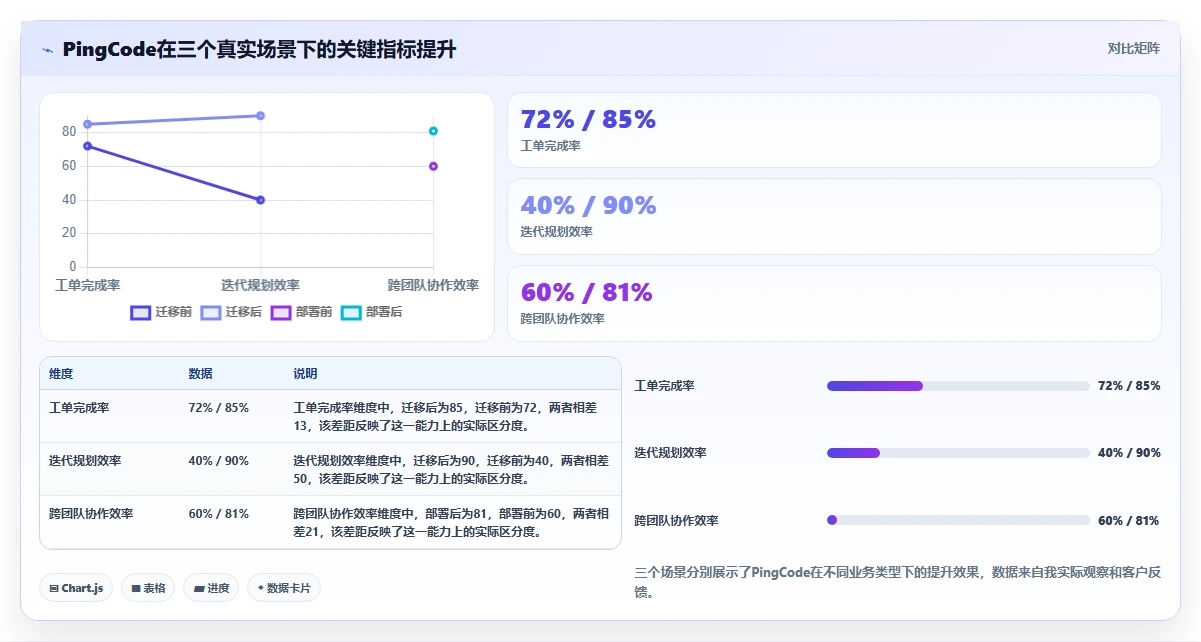Screen dimensions: 1201x642
Task: Click the 部署后 teal data point at 81
Action: 433,131
